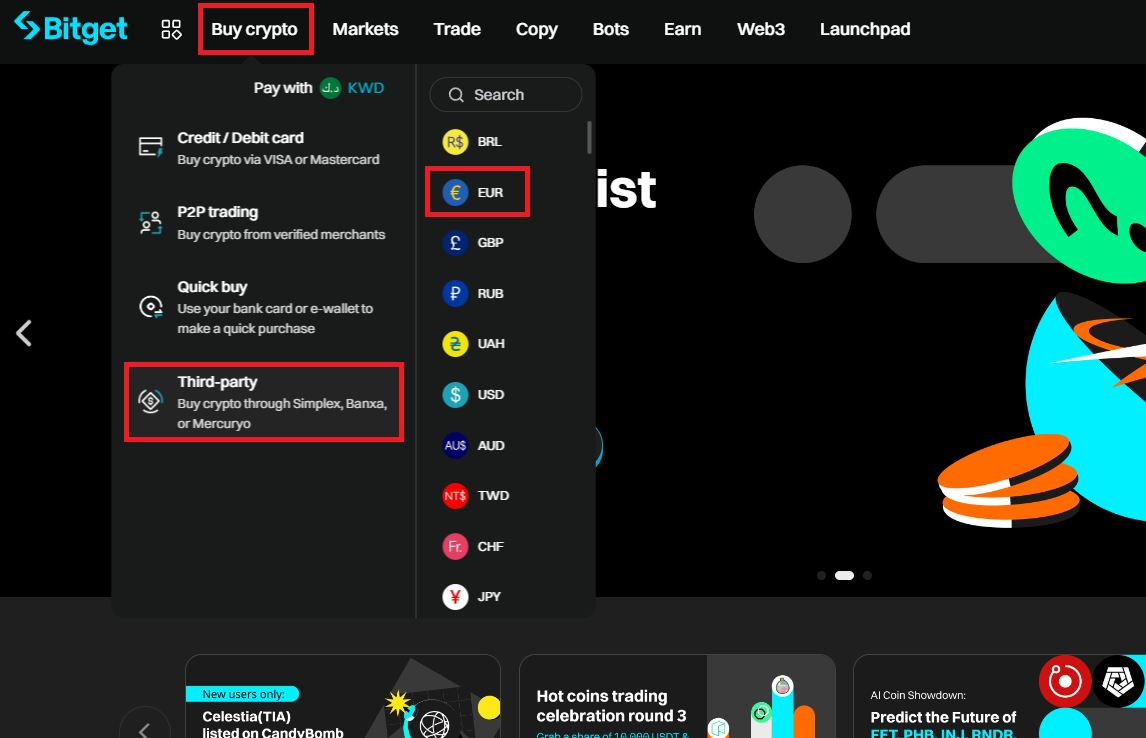Select GBP currency label
The width and height of the screenshot is (1146, 738).
(490, 243)
